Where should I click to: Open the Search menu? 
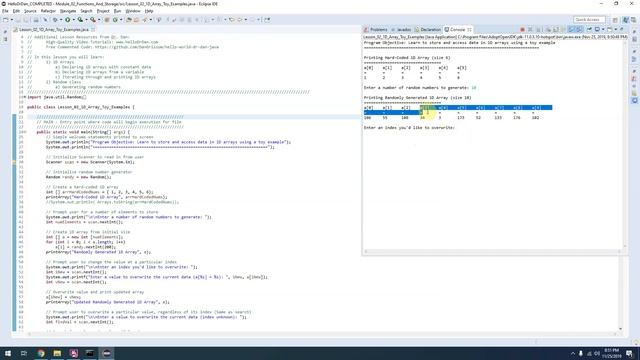[86, 11]
